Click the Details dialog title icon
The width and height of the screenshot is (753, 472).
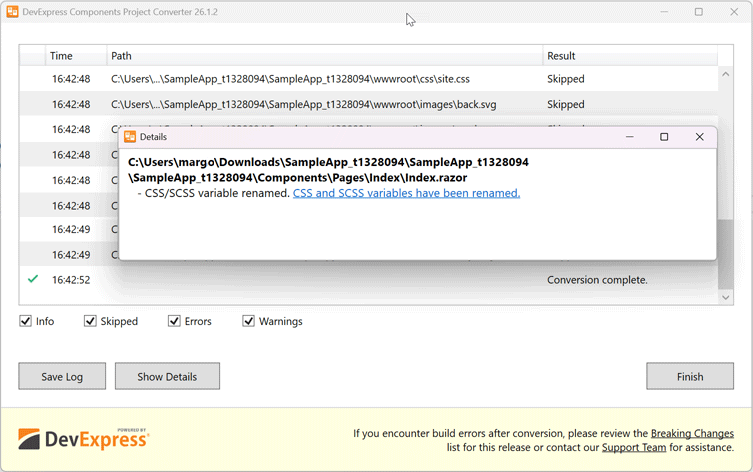pos(130,137)
